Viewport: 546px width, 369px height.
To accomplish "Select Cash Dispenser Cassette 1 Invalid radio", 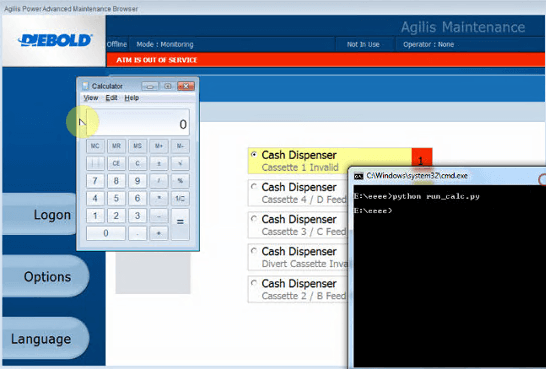I will click(x=254, y=154).
